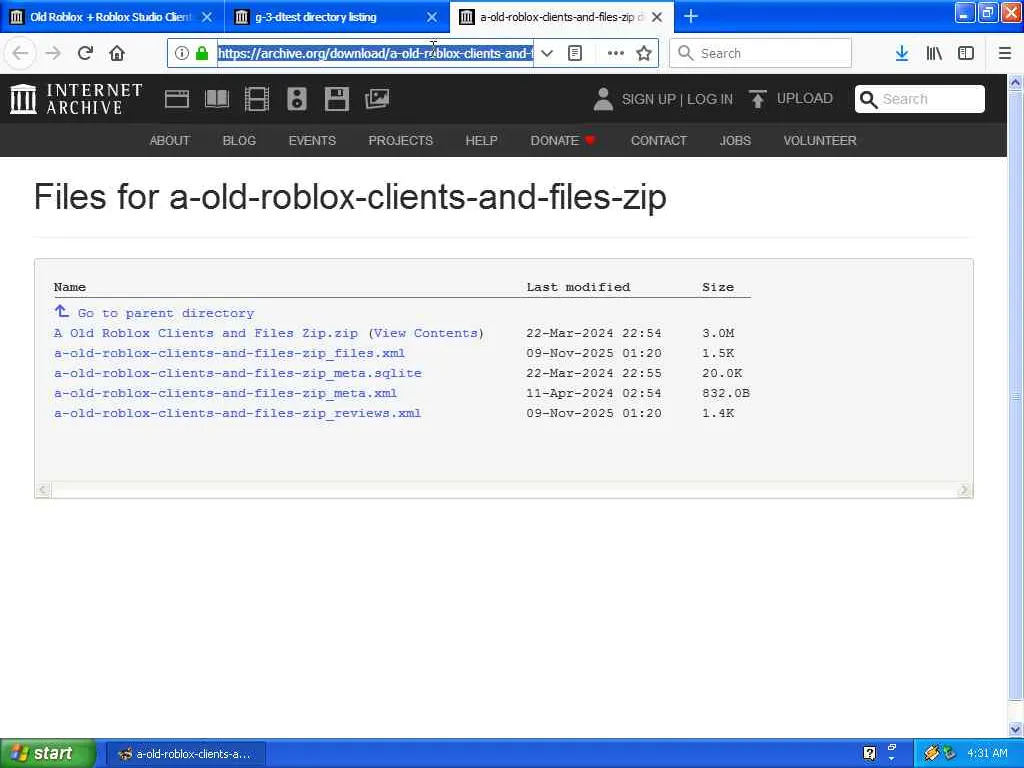Click the green padlock security icon

(202, 53)
